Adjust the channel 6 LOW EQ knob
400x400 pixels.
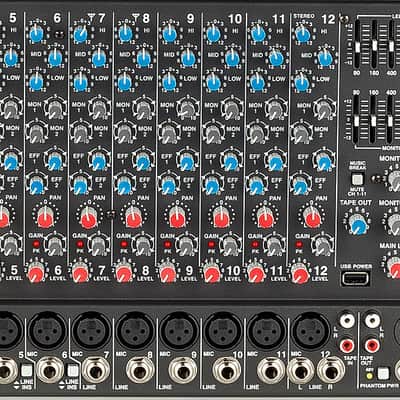(36, 82)
